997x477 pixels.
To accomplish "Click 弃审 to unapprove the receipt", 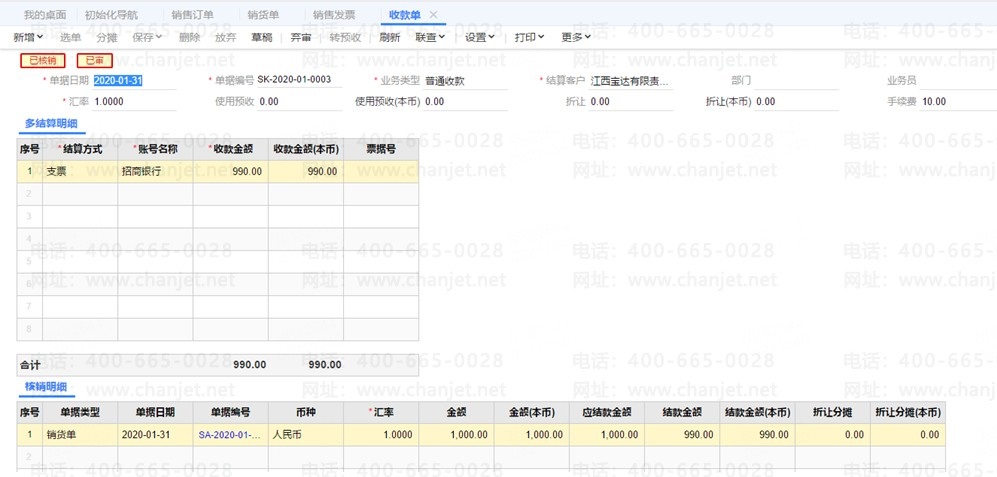I will tap(301, 38).
